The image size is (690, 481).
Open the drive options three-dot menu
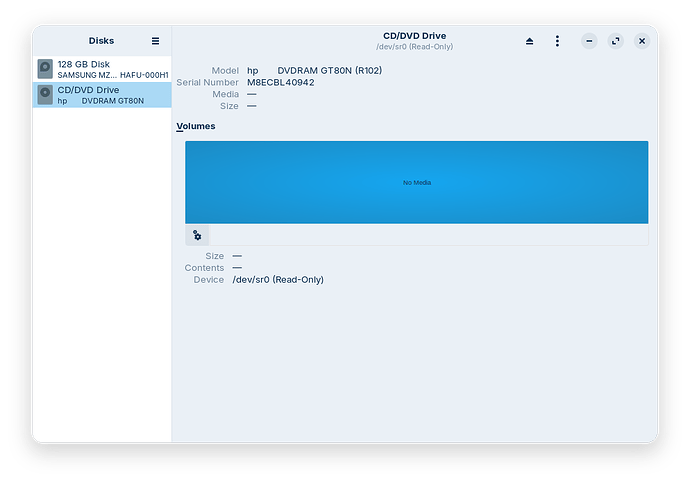click(557, 41)
